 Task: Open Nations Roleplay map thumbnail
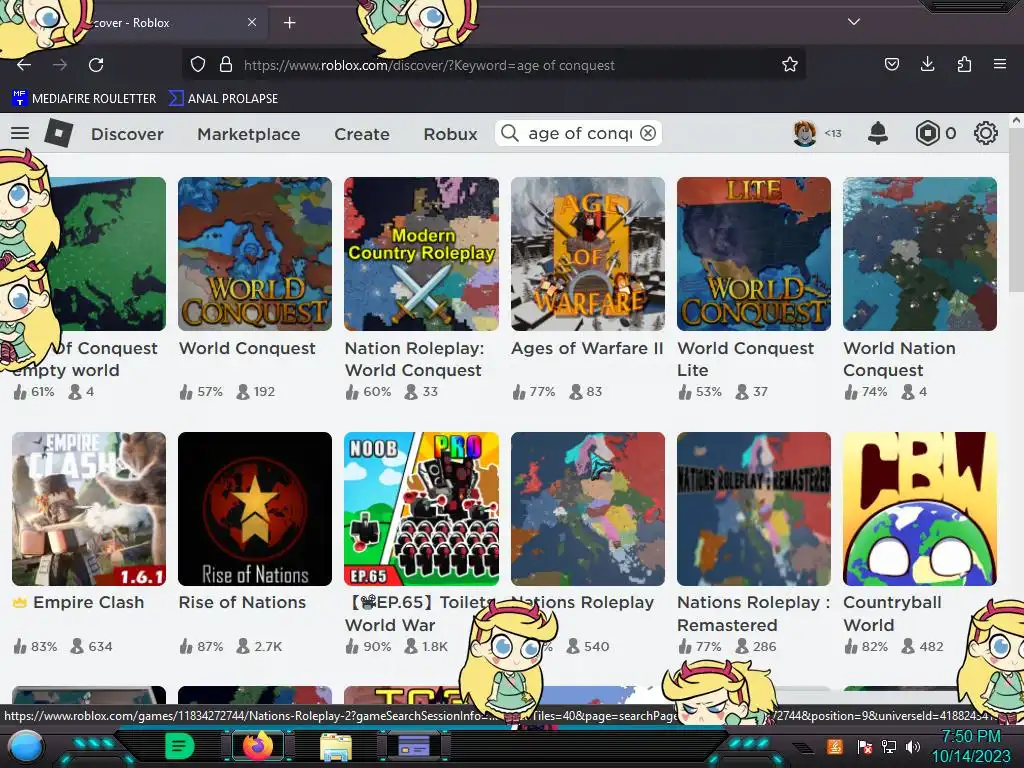pyautogui.click(x=588, y=509)
